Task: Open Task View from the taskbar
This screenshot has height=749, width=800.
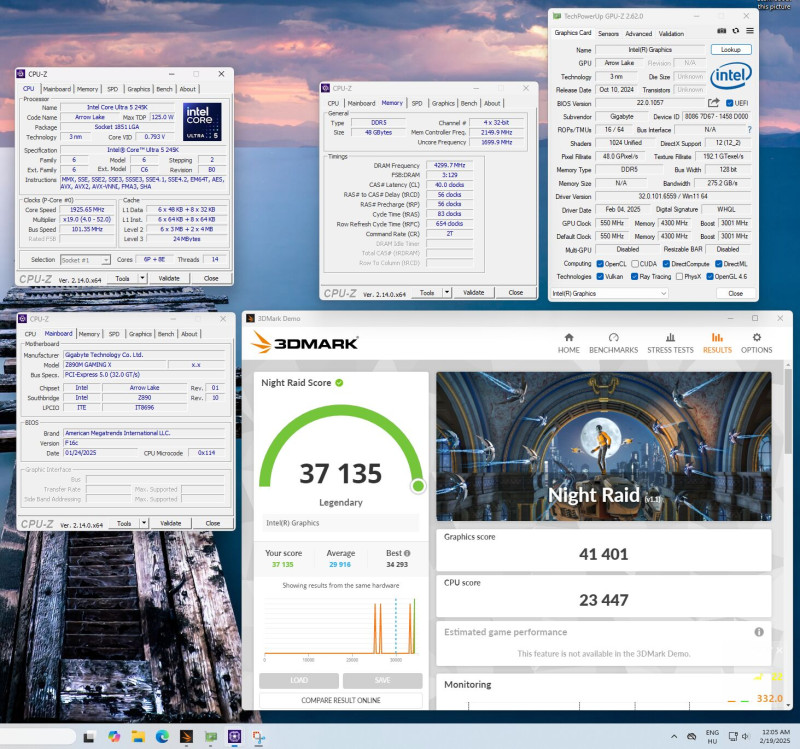Action: coord(89,737)
